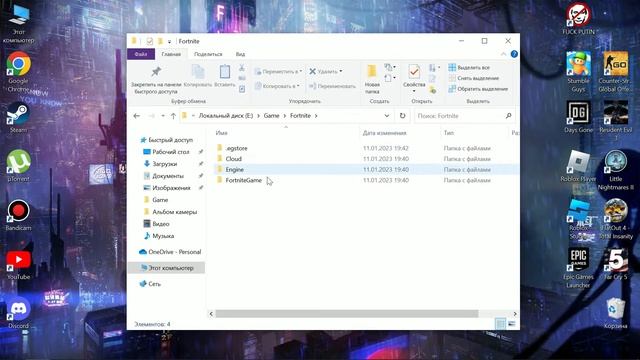Click the horizontal scrollbar in file list
640x360 pixels.
pos(347,313)
